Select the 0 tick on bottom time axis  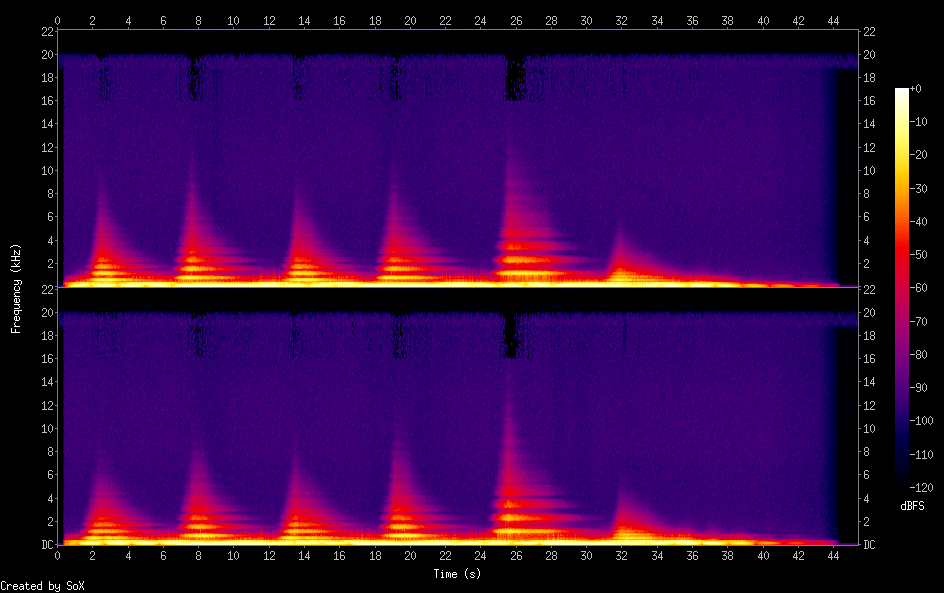click(x=58, y=555)
